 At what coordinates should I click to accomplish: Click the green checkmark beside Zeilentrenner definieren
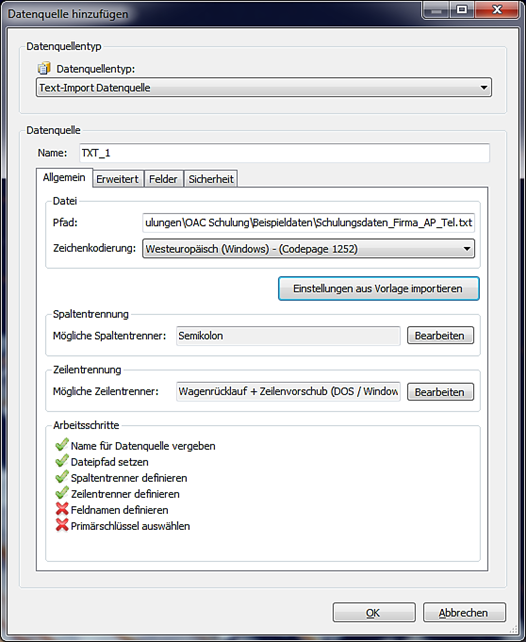pos(61,493)
